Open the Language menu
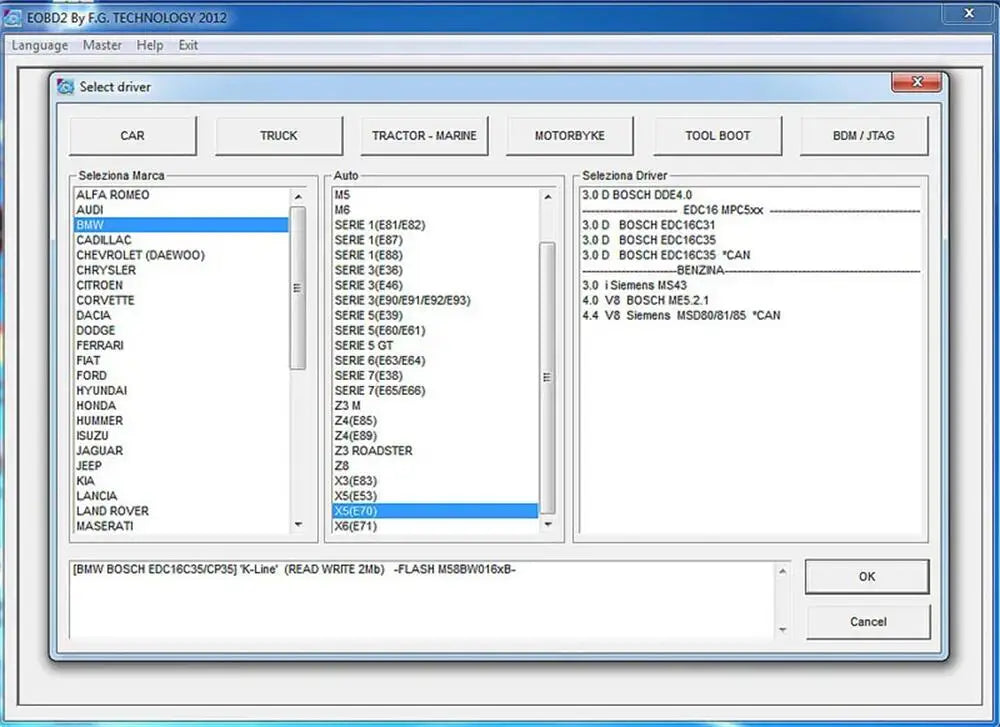Viewport: 1000px width, 727px height. pos(39,45)
